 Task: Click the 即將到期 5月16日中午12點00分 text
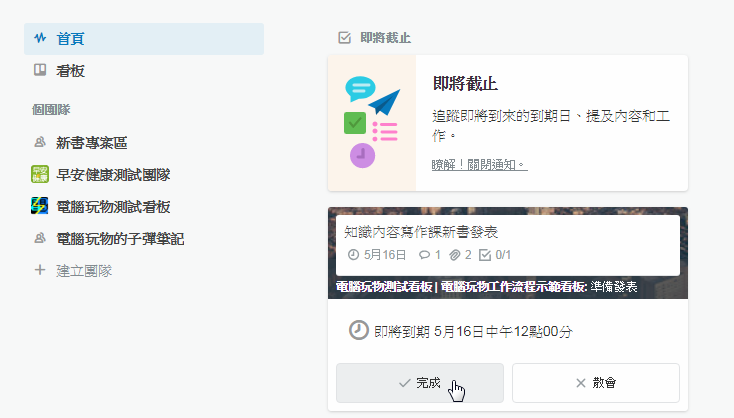coord(473,331)
